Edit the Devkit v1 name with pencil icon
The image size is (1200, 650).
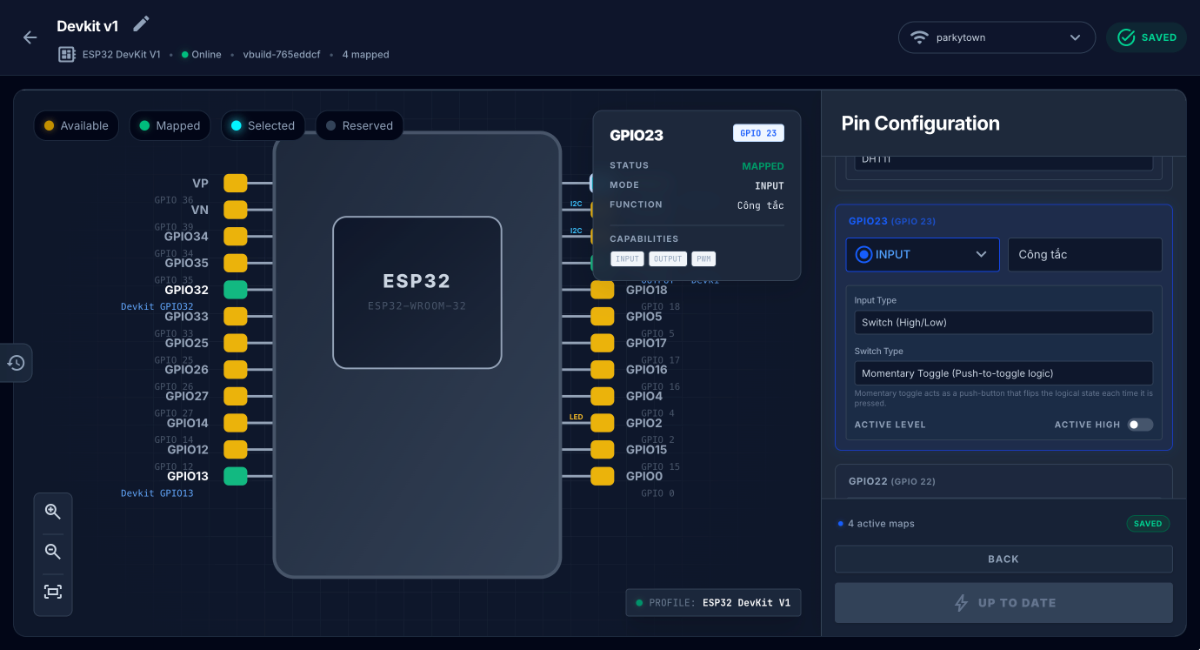[x=141, y=23]
